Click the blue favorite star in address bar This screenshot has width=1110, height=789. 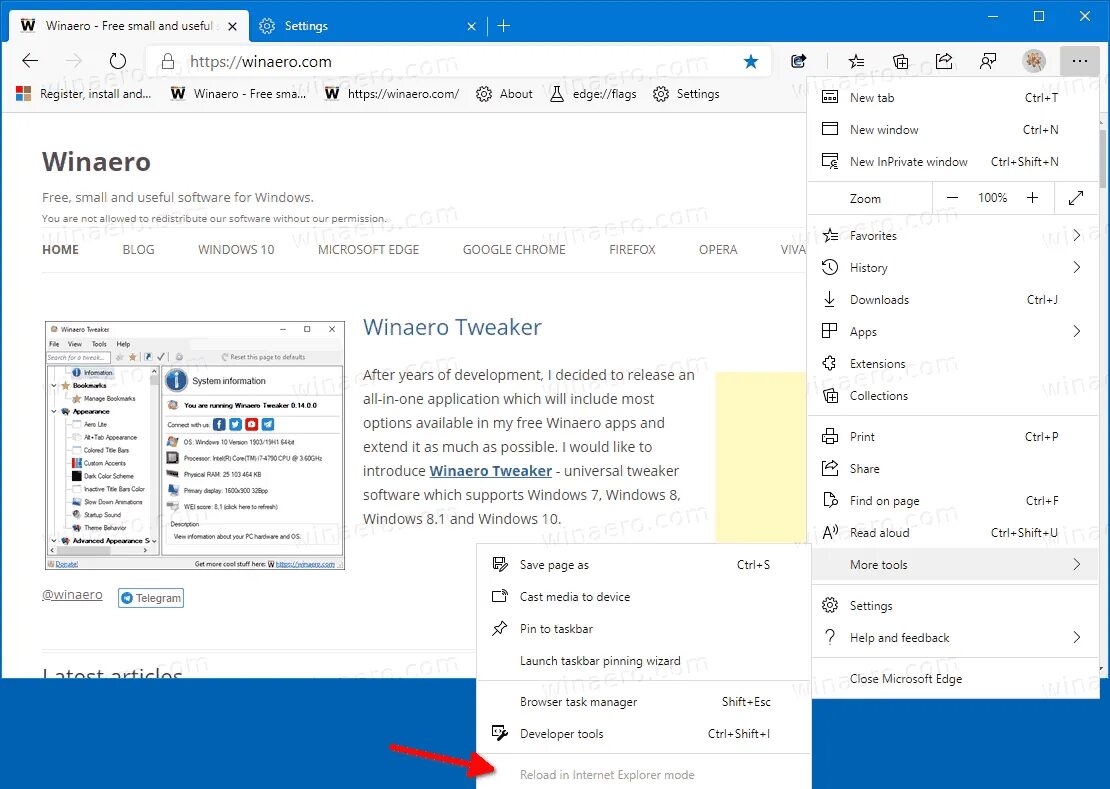tap(751, 62)
